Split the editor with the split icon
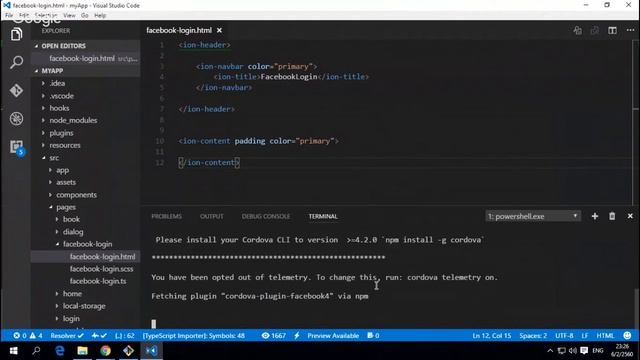Image resolution: width=640 pixels, height=360 pixels. 612,31
